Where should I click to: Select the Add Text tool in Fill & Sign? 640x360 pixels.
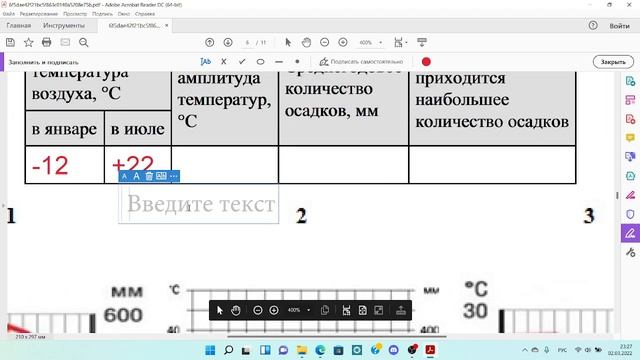[x=205, y=62]
